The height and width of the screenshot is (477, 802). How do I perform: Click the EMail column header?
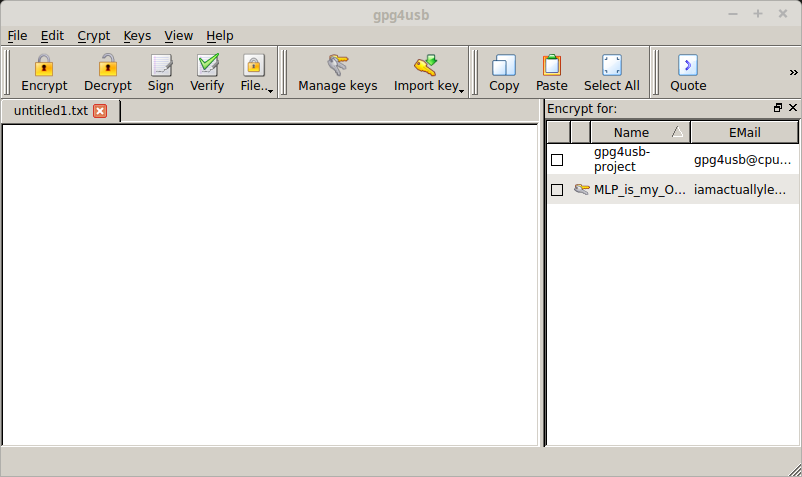pos(744,132)
